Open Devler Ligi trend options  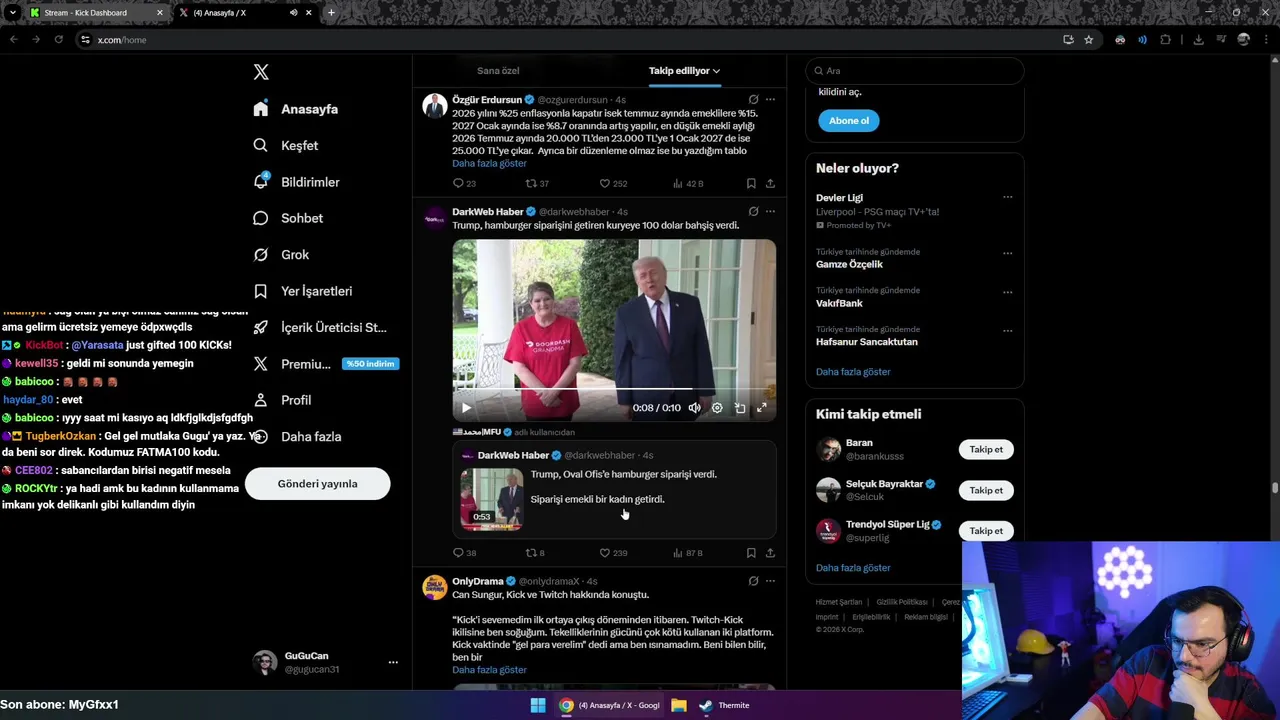[1007, 197]
